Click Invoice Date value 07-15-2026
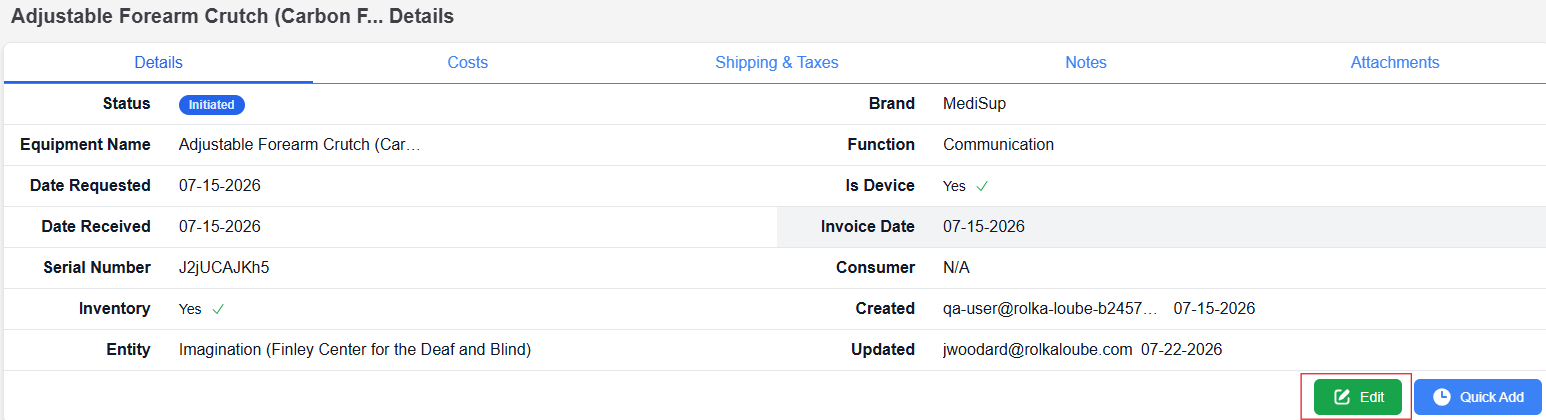The height and width of the screenshot is (420, 1546). (x=984, y=227)
